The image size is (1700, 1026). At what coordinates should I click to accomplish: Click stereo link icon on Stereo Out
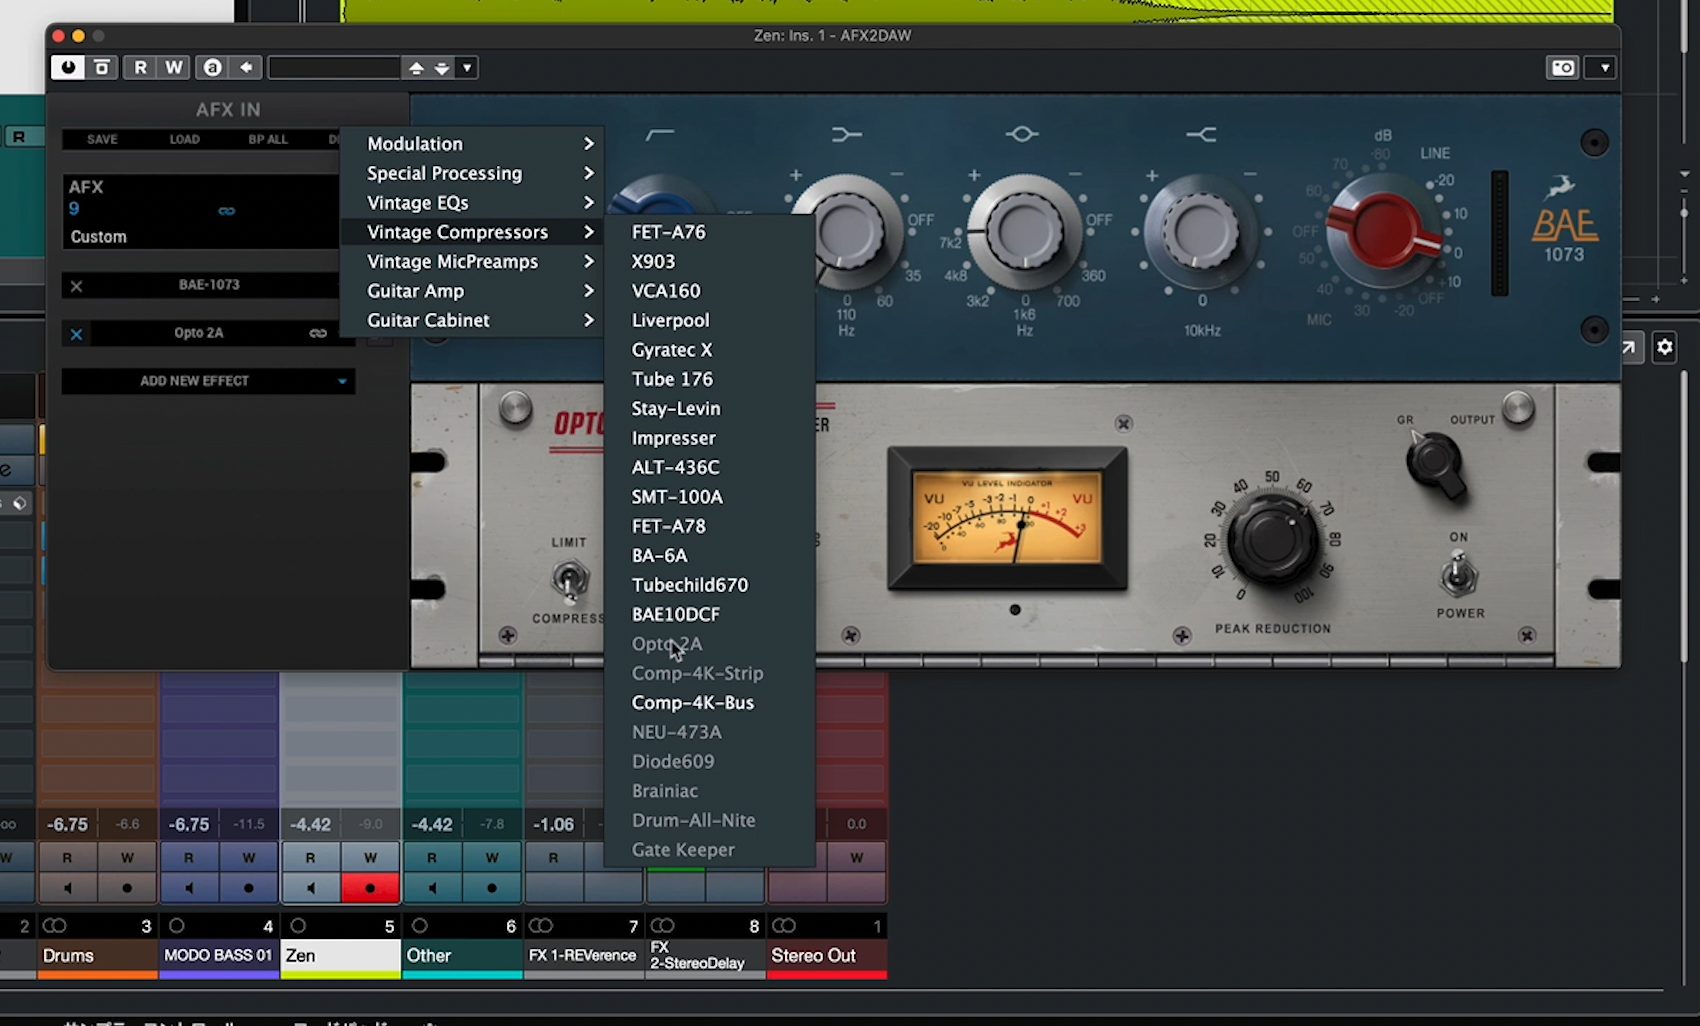[784, 926]
